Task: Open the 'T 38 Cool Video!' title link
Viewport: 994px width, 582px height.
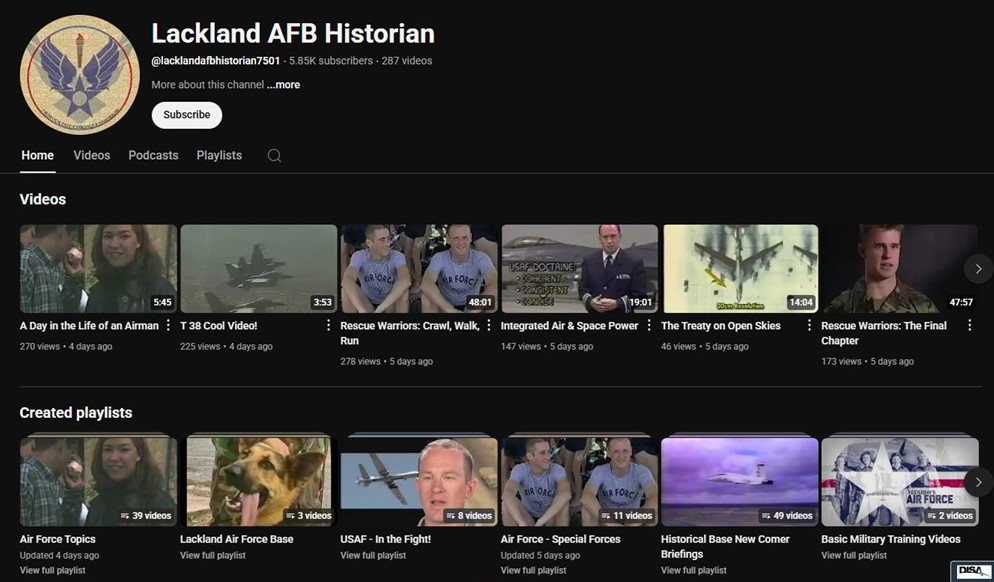Action: [219, 326]
